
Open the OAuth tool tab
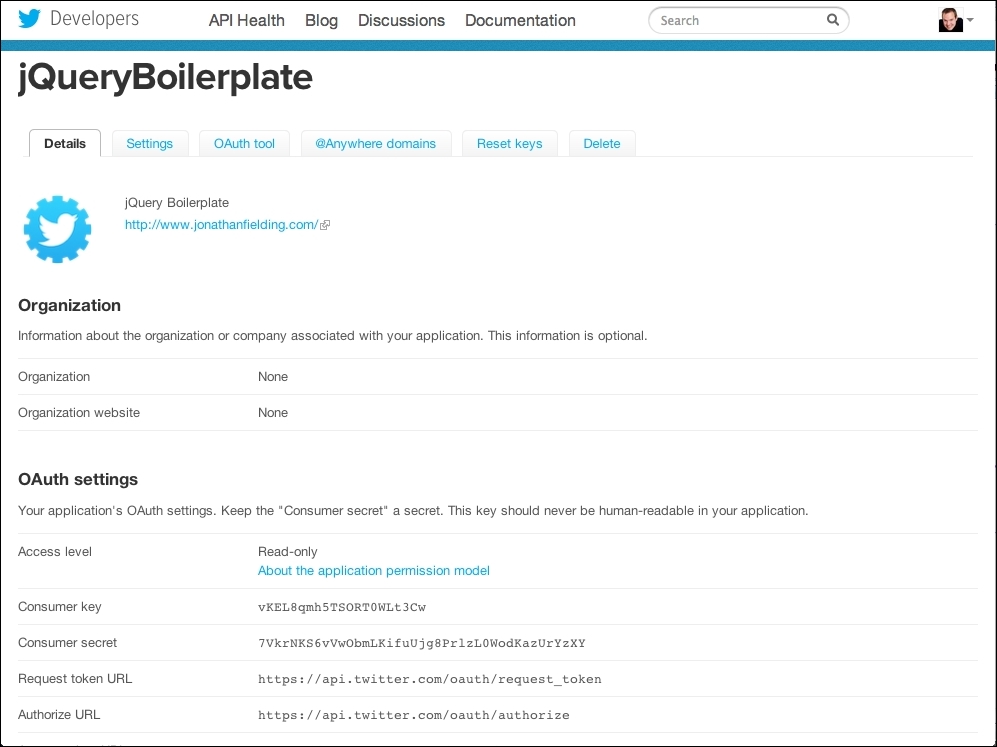(244, 143)
